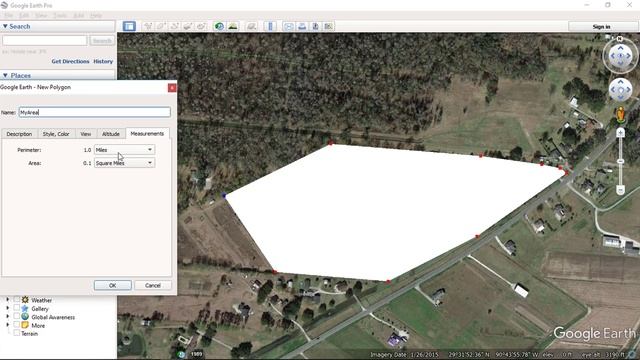Click the Record a Tour toolbar icon
Viewport: 640px width, 360px height.
point(201,27)
